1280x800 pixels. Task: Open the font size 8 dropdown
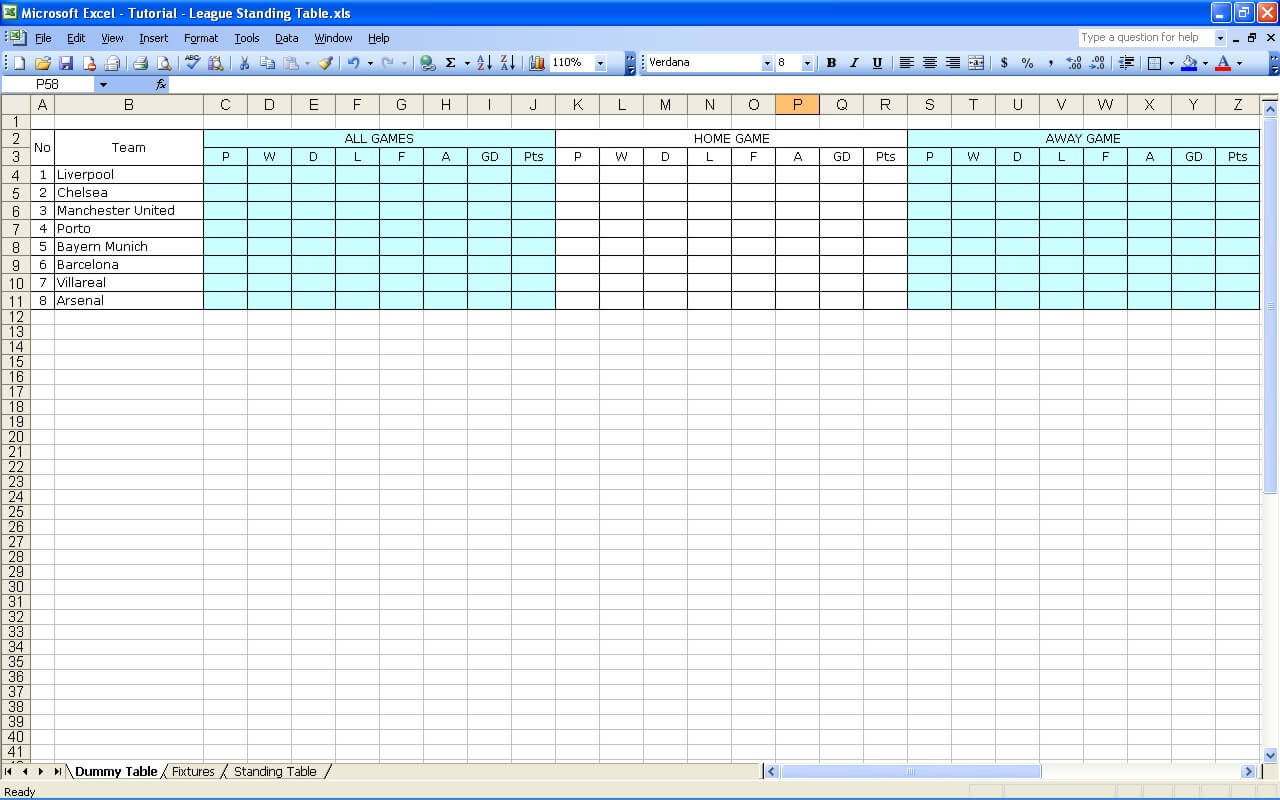click(x=808, y=63)
